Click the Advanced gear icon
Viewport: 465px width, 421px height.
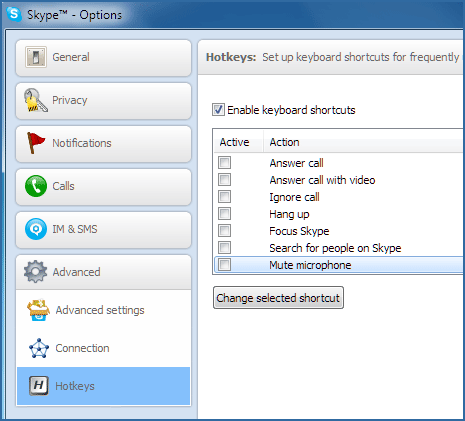coord(36,272)
